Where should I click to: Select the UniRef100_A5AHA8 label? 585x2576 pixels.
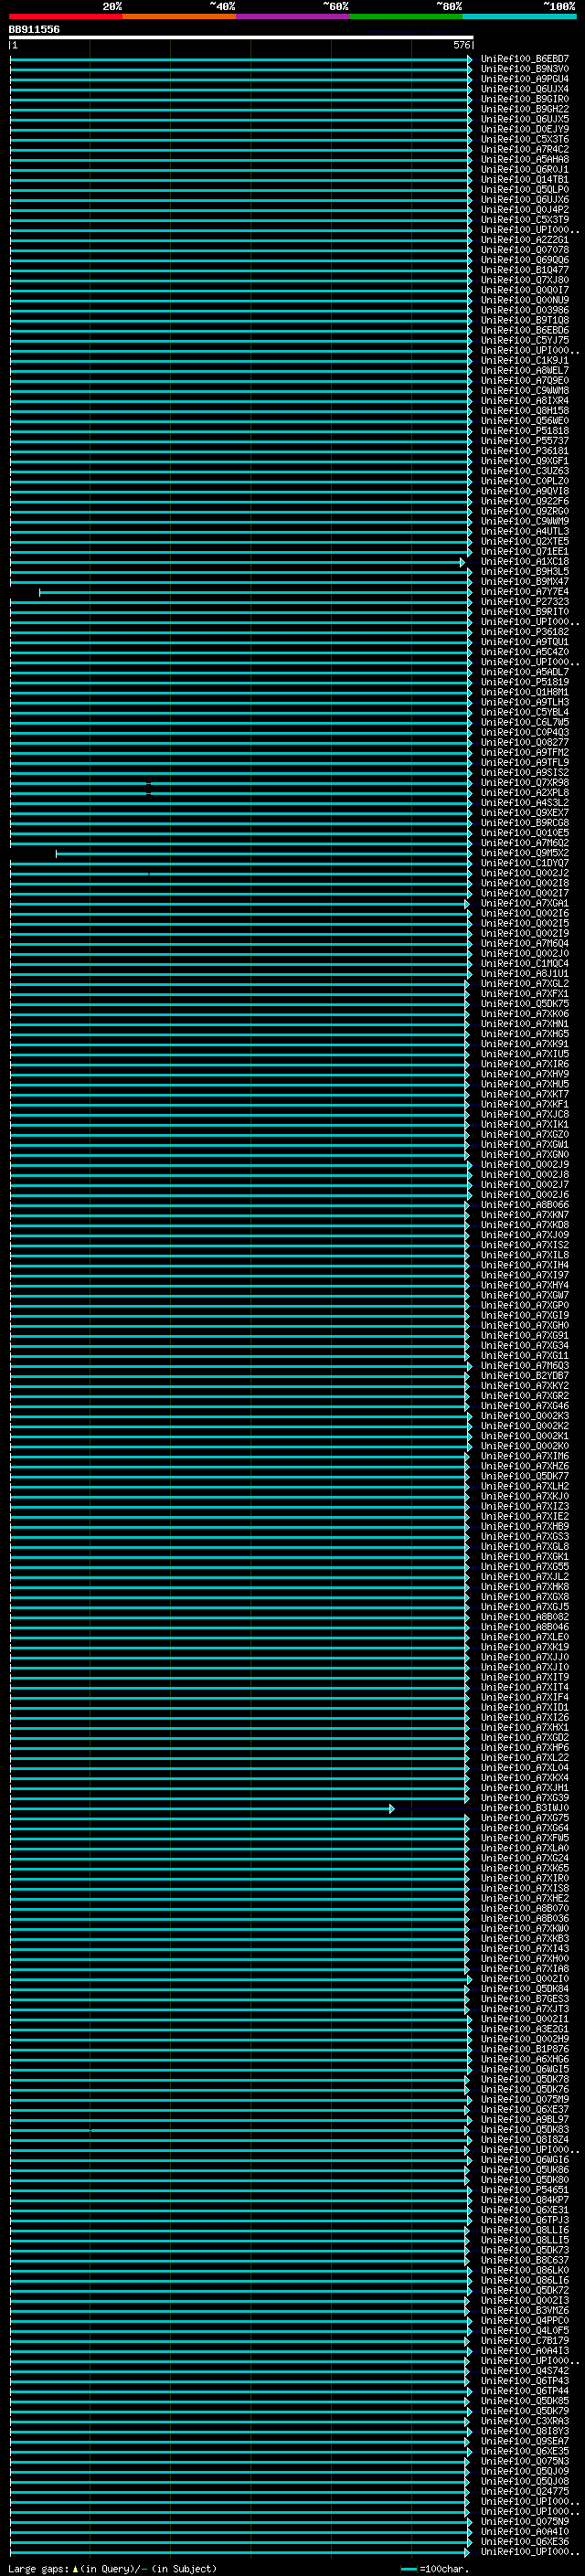tap(525, 159)
